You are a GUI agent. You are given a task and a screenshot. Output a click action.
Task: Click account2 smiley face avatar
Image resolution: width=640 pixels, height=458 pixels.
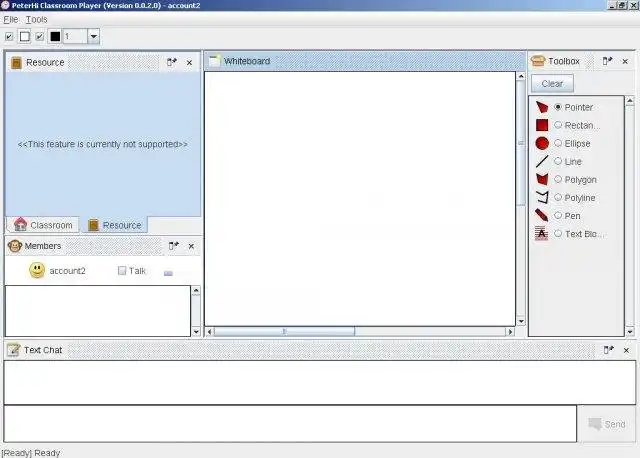(x=37, y=270)
